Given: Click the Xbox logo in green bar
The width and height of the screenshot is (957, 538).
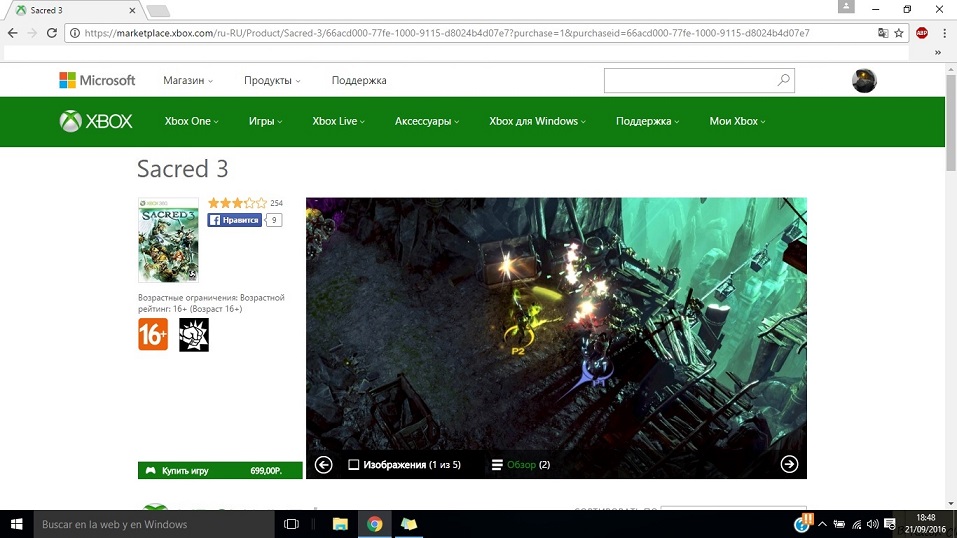Looking at the screenshot, I should pyautogui.click(x=96, y=121).
